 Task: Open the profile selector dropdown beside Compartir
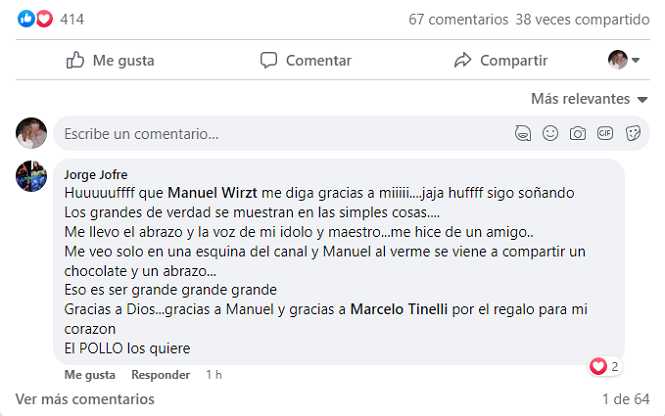click(x=624, y=60)
